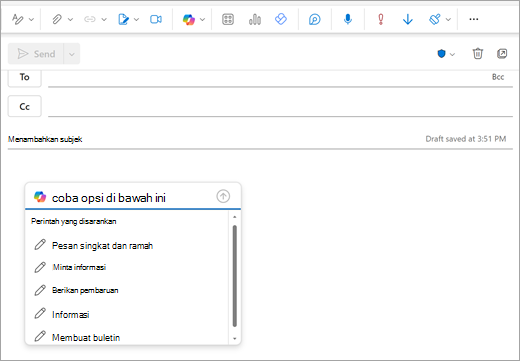520x361 pixels.
Task: Expand the insert link dropdown arrow
Action: click(104, 20)
